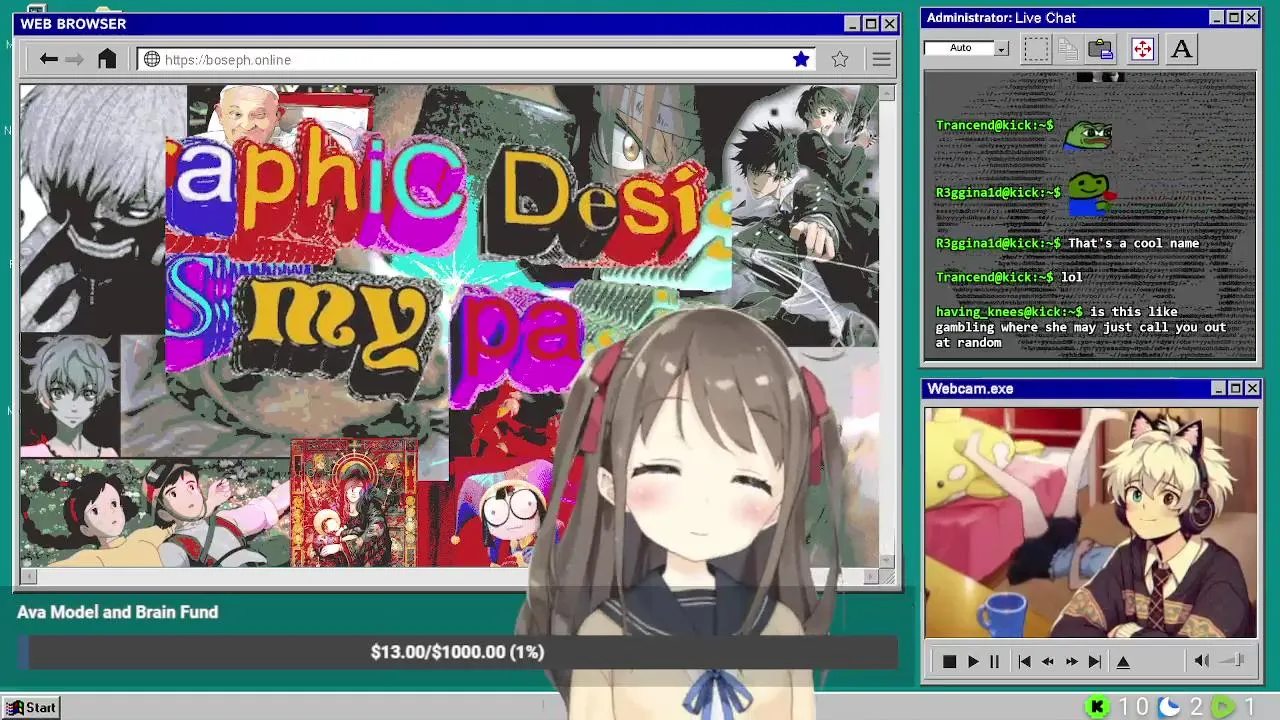Click the religious icon painting thumbnail

tap(354, 503)
